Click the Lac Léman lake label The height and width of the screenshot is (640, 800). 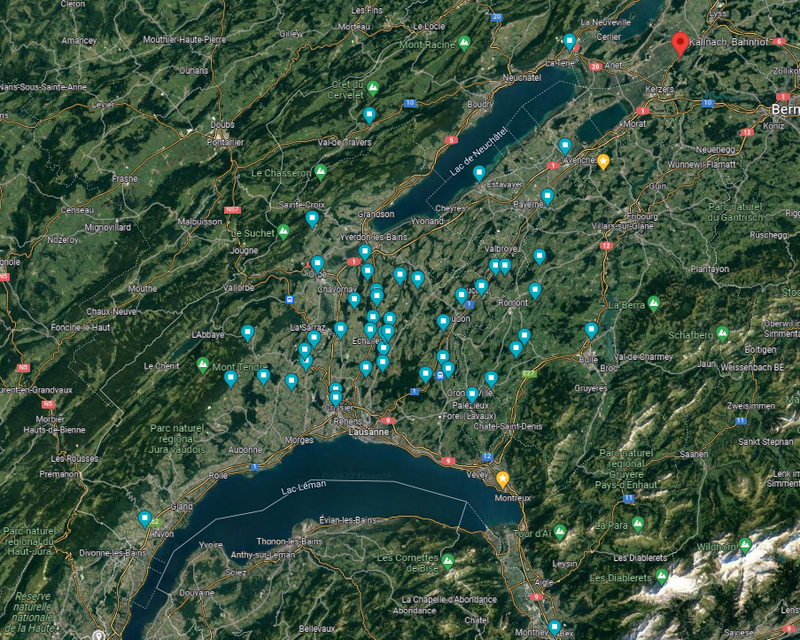tap(304, 489)
